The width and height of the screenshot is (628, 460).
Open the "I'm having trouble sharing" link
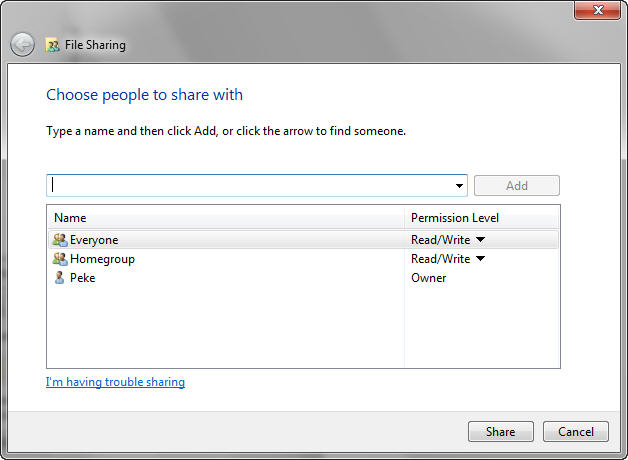(x=115, y=382)
